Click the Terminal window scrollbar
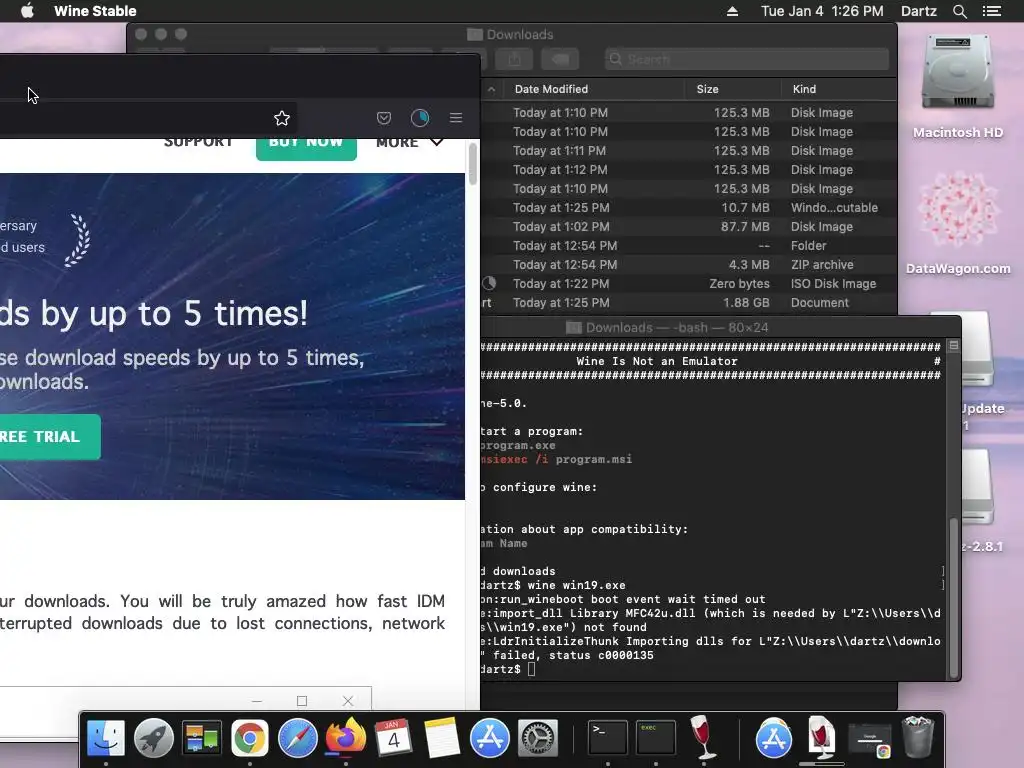 (x=953, y=597)
